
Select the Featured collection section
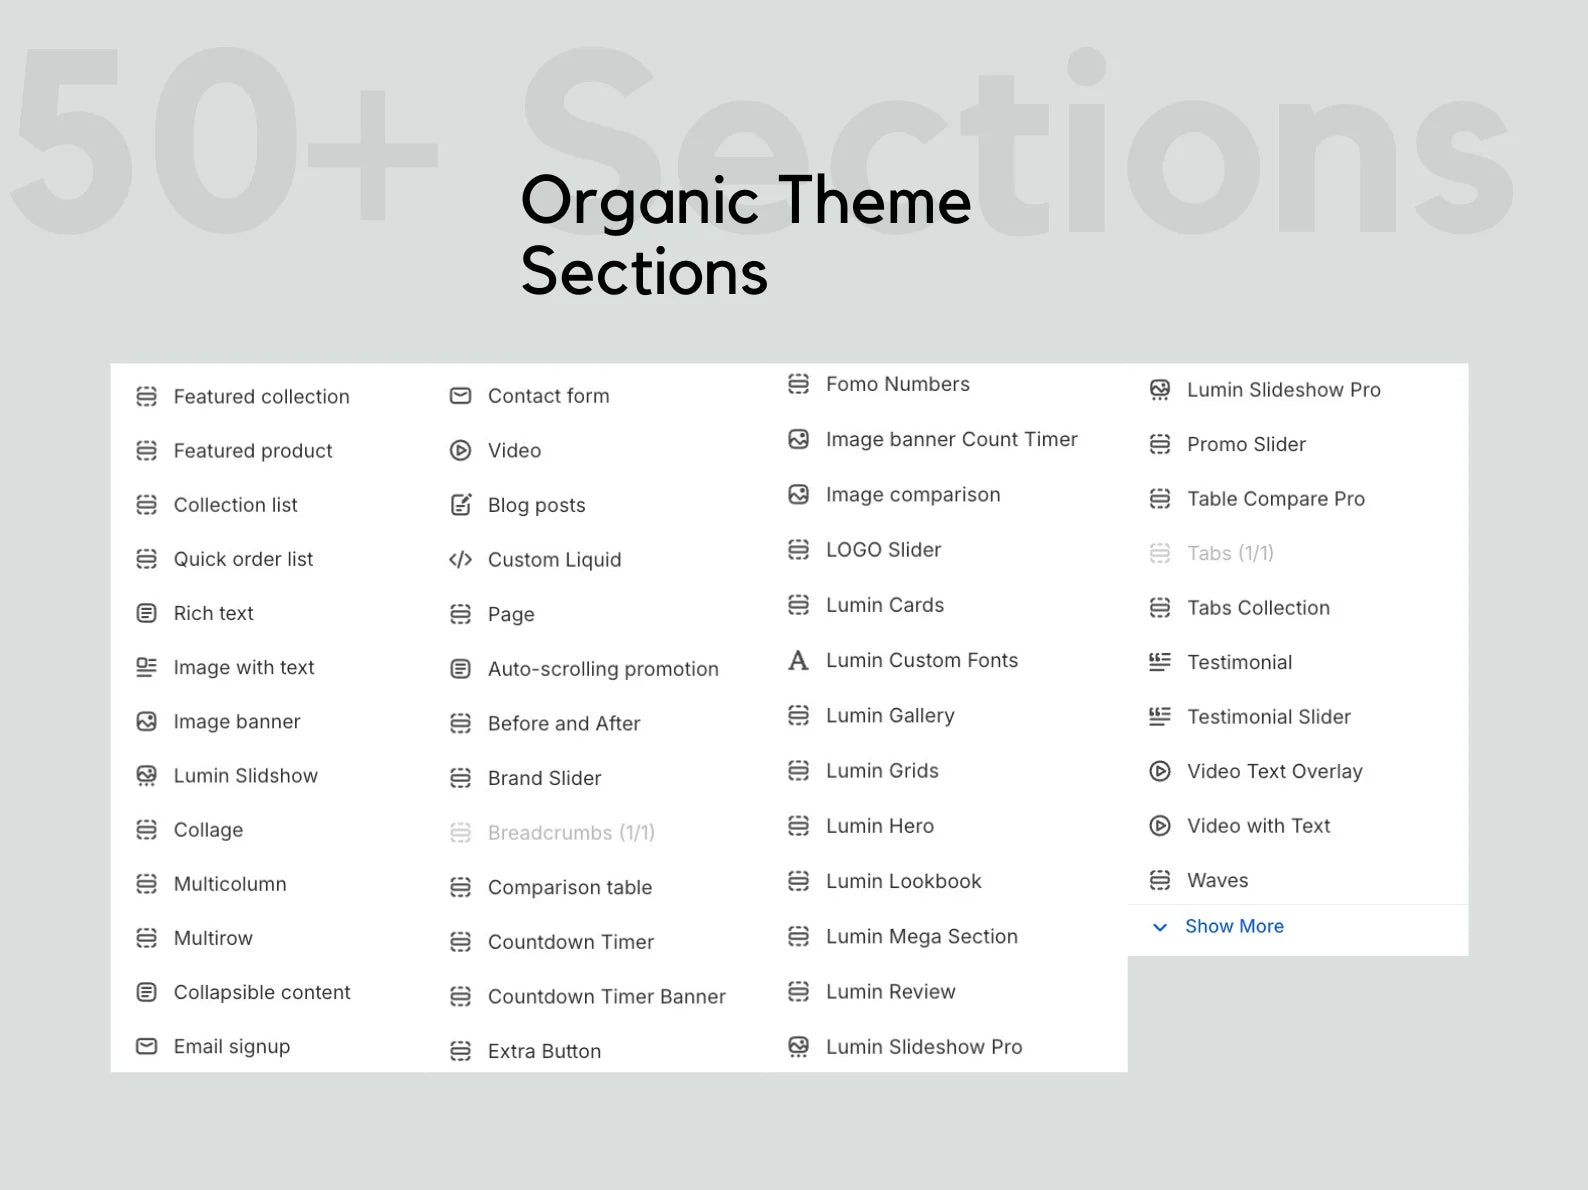261,396
